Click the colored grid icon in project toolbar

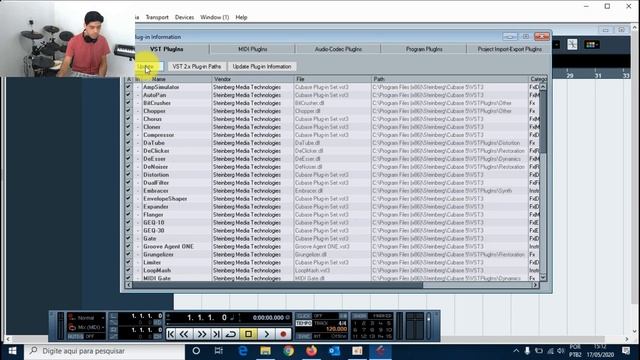591,44
